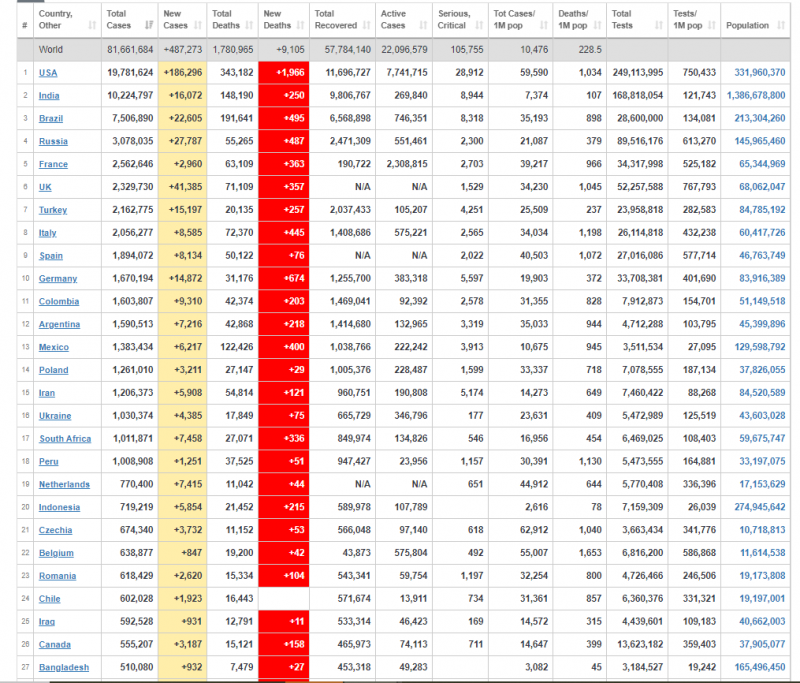Open the Romania country link
The height and width of the screenshot is (683, 800).
[x=57, y=576]
